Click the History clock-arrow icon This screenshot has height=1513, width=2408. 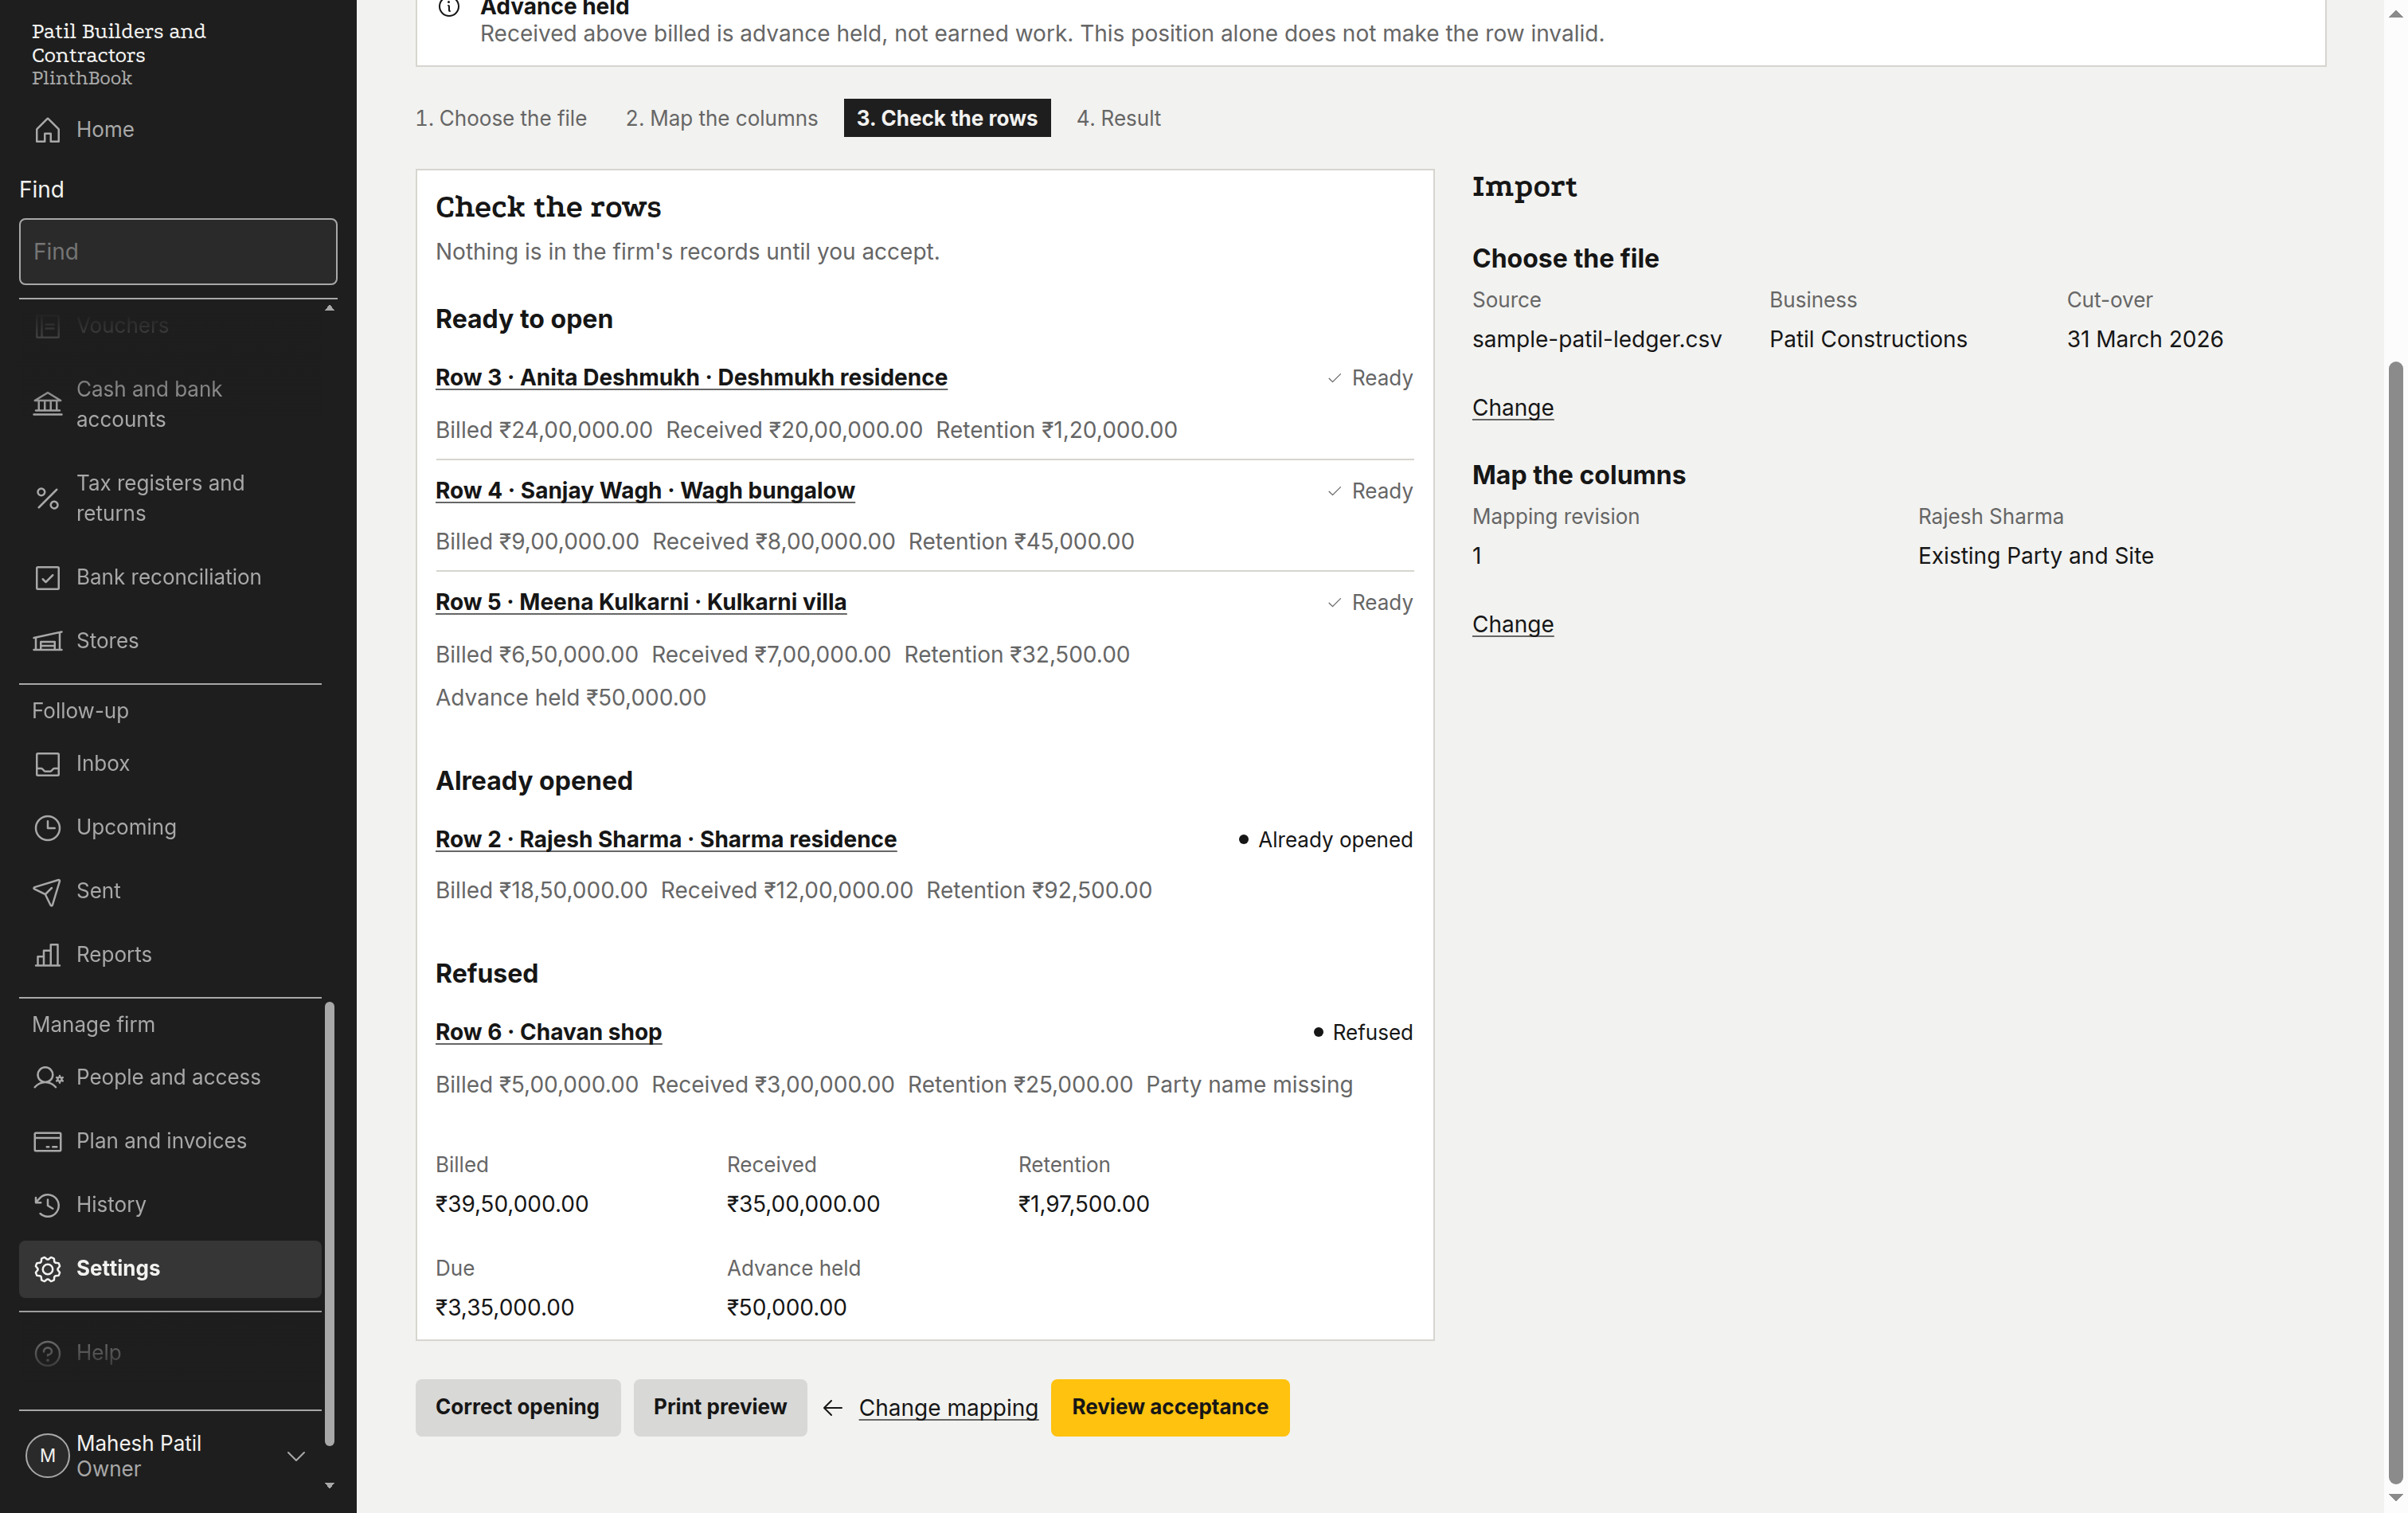point(47,1205)
